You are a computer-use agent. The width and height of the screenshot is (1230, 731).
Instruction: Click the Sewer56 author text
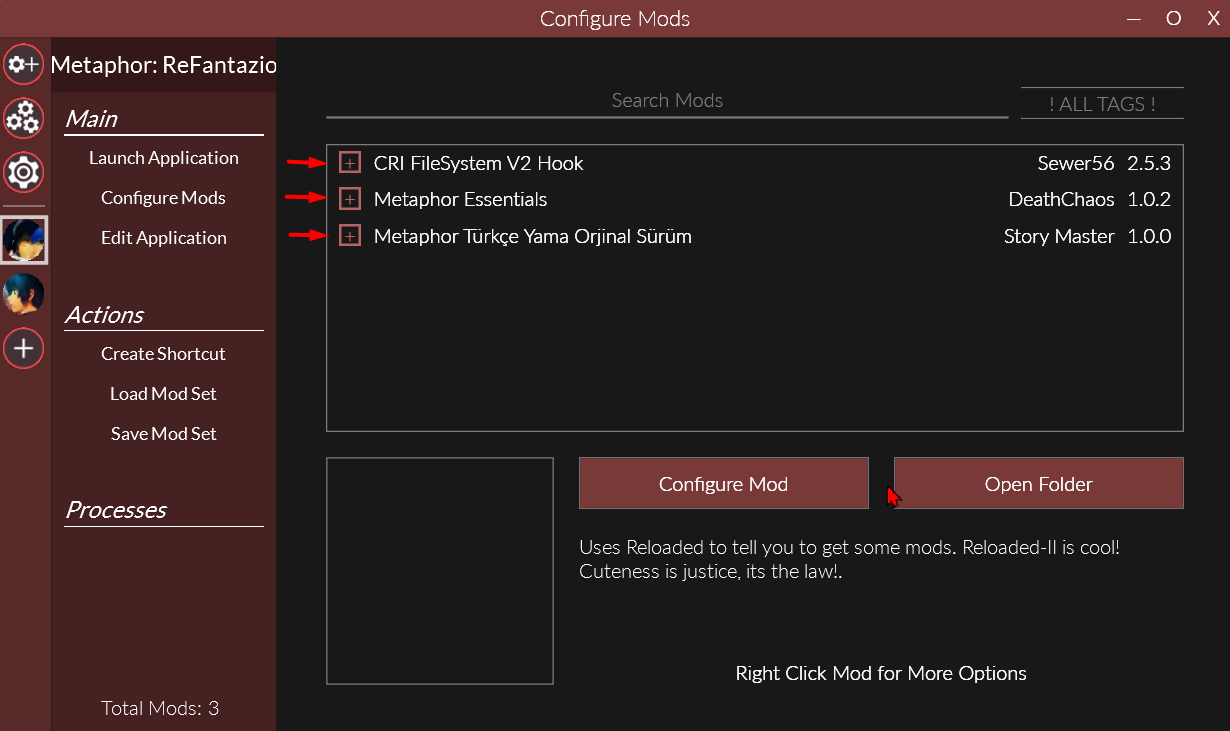pyautogui.click(x=1076, y=163)
